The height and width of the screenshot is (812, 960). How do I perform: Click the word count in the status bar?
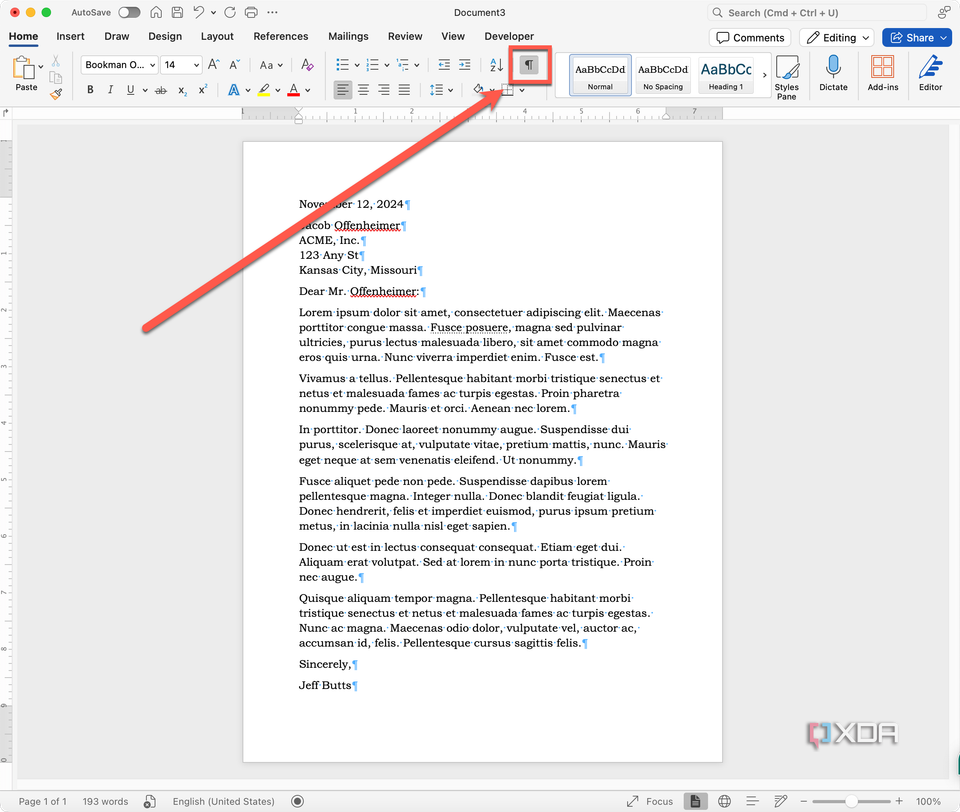[x=105, y=801]
